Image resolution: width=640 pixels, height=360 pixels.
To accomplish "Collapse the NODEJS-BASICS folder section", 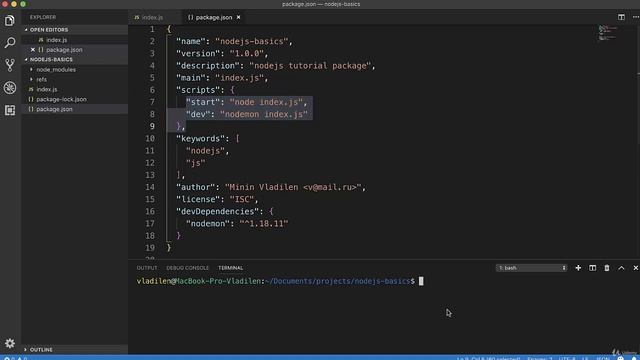I will pyautogui.click(x=51, y=60).
